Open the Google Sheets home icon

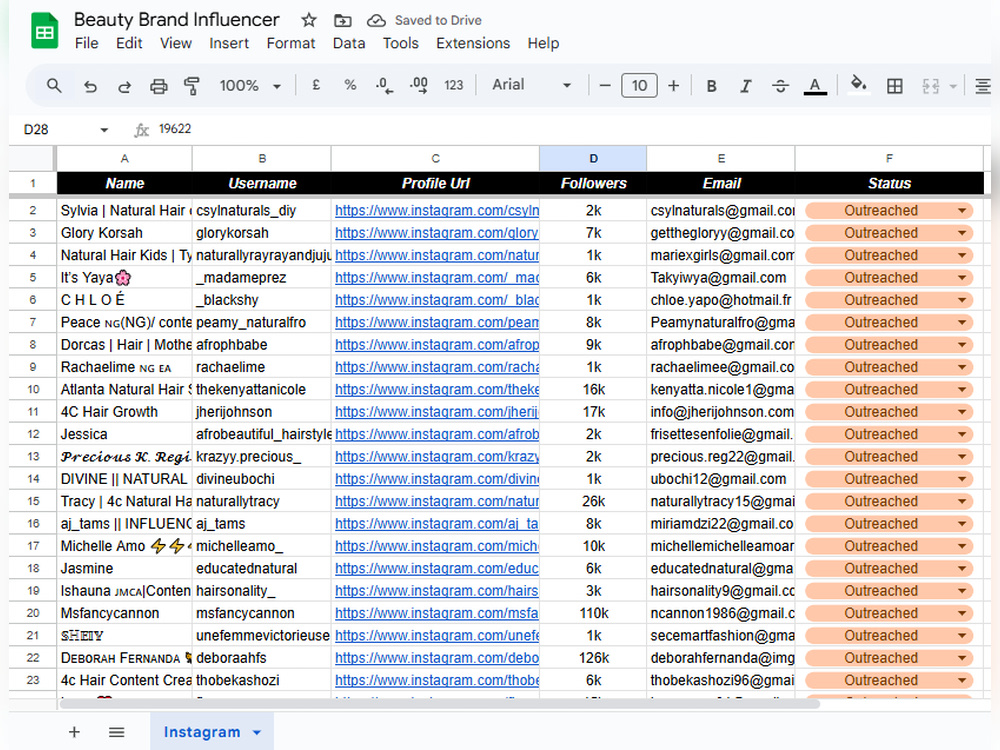coord(45,31)
